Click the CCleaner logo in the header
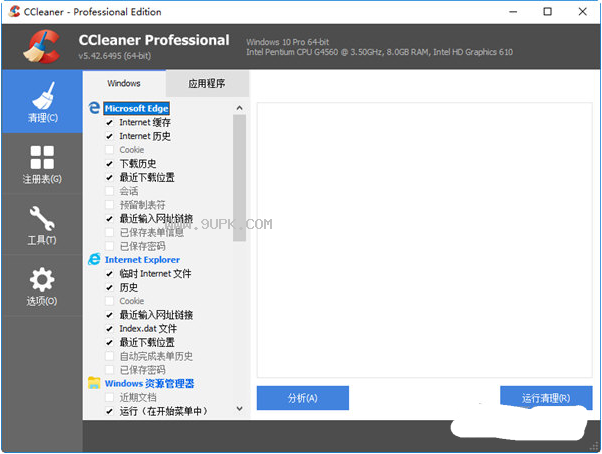 pyautogui.click(x=41, y=46)
